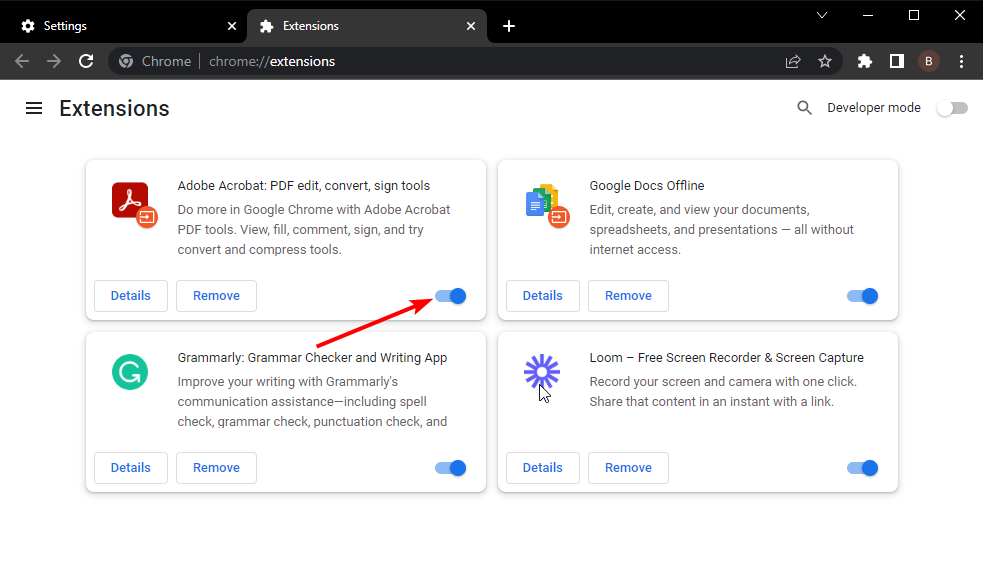983x581 pixels.
Task: Open the Extensions puzzle toolbar menu
Action: (x=865, y=61)
